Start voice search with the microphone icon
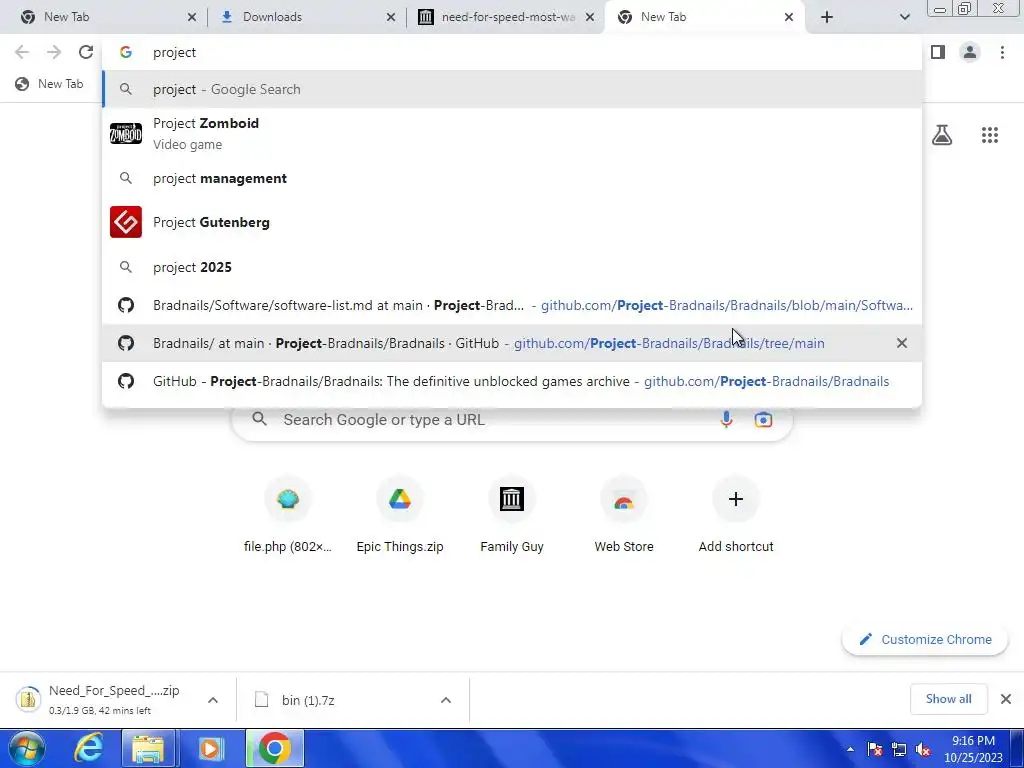 point(726,420)
